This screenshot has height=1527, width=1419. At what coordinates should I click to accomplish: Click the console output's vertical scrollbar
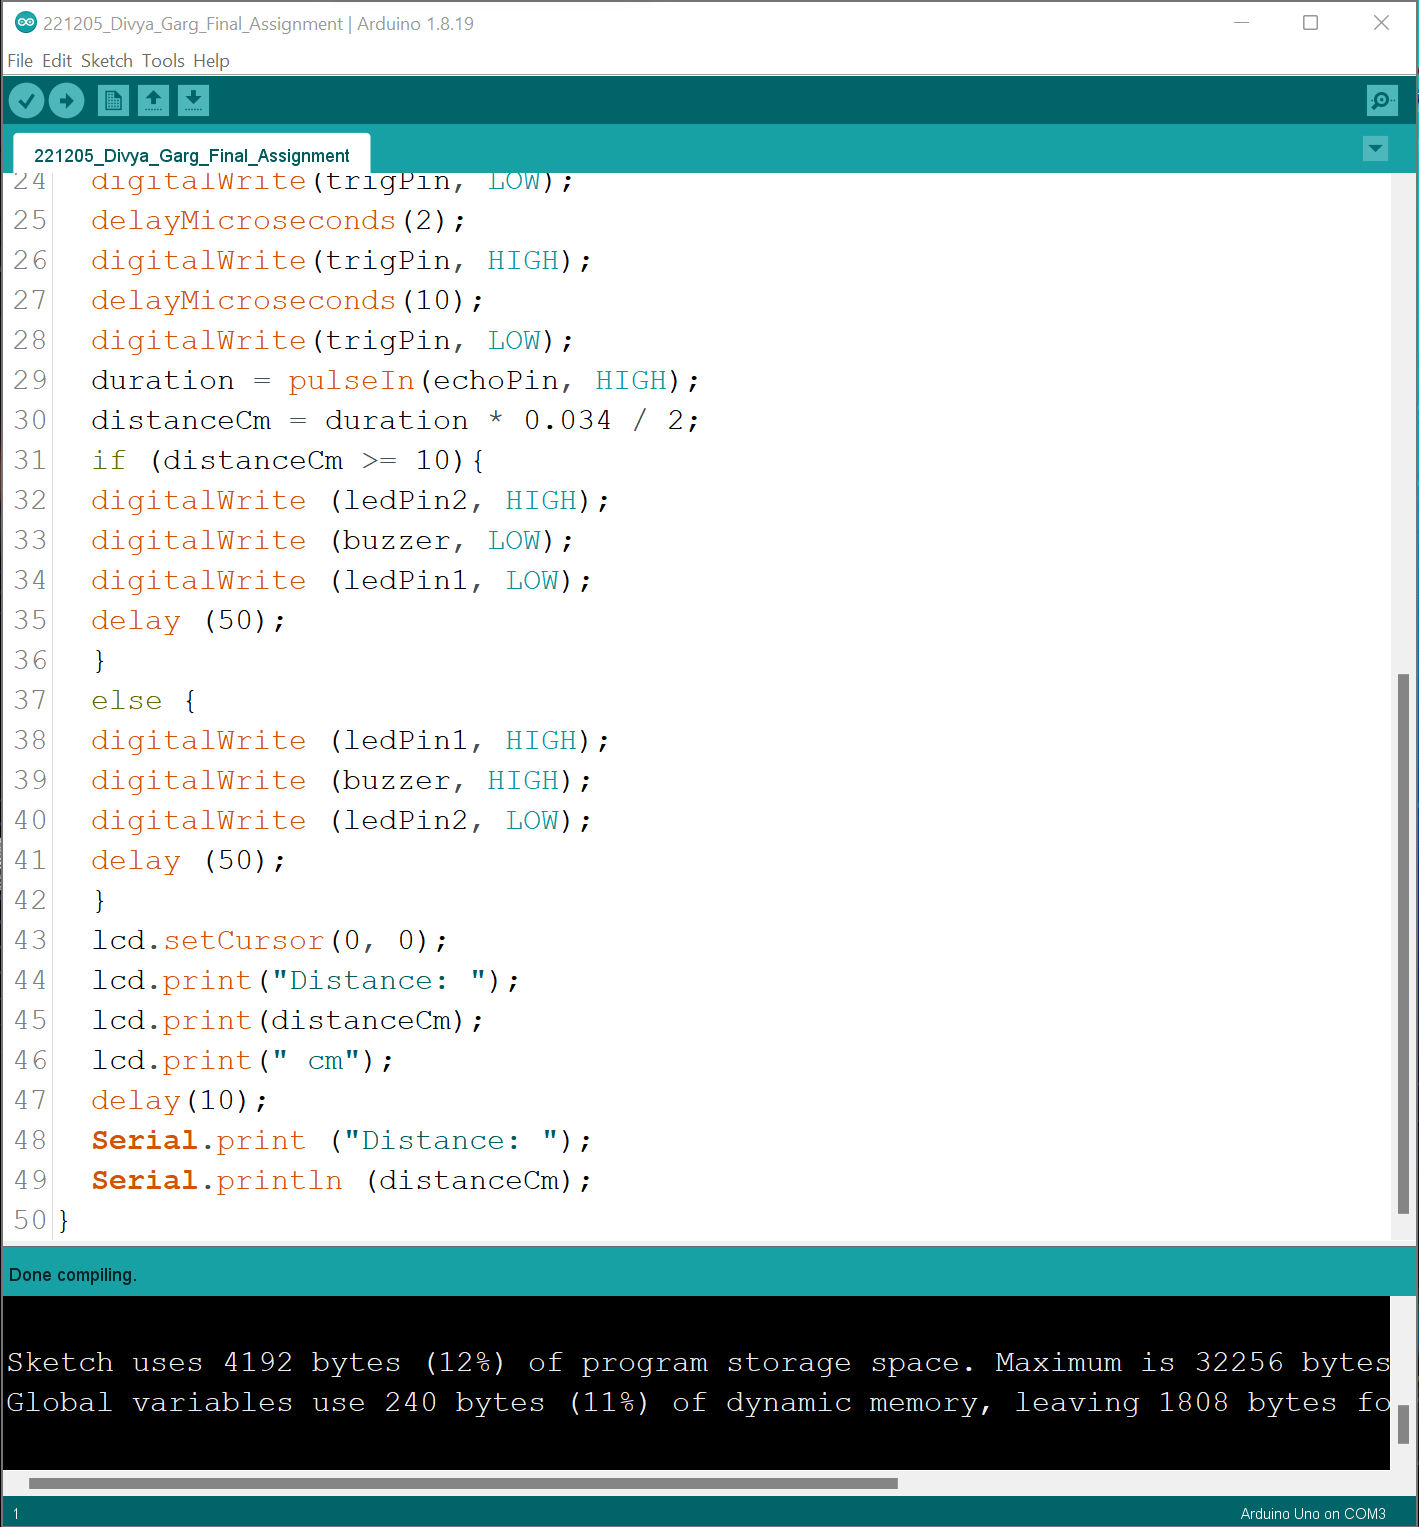[x=1403, y=1424]
